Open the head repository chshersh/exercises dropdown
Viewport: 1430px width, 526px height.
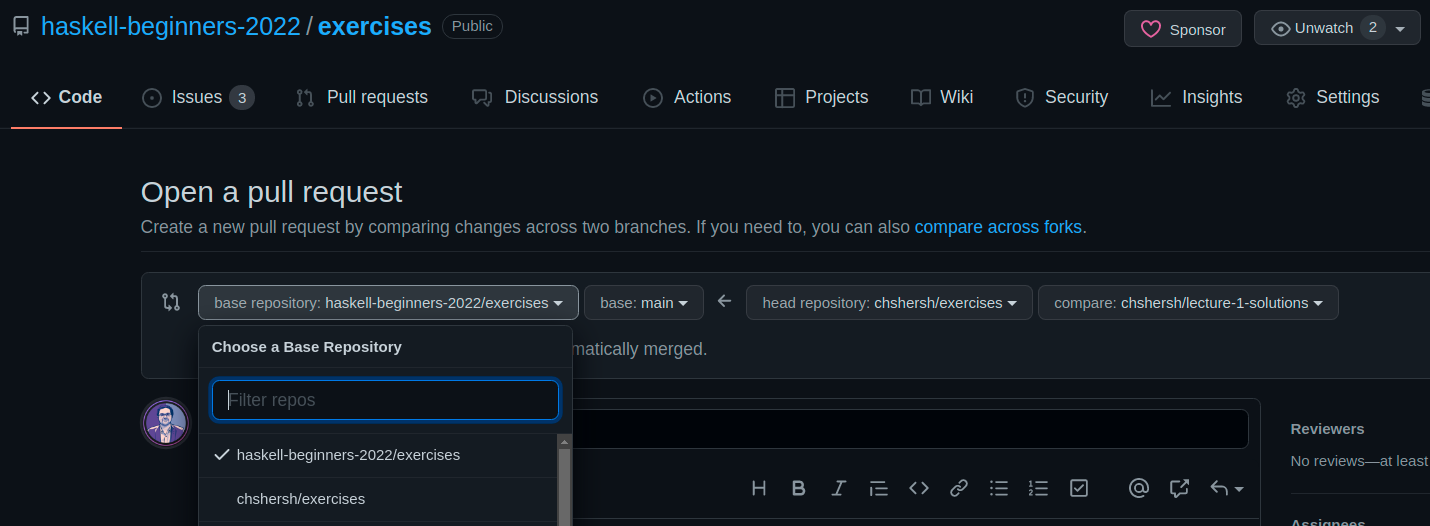pyautogui.click(x=889, y=303)
